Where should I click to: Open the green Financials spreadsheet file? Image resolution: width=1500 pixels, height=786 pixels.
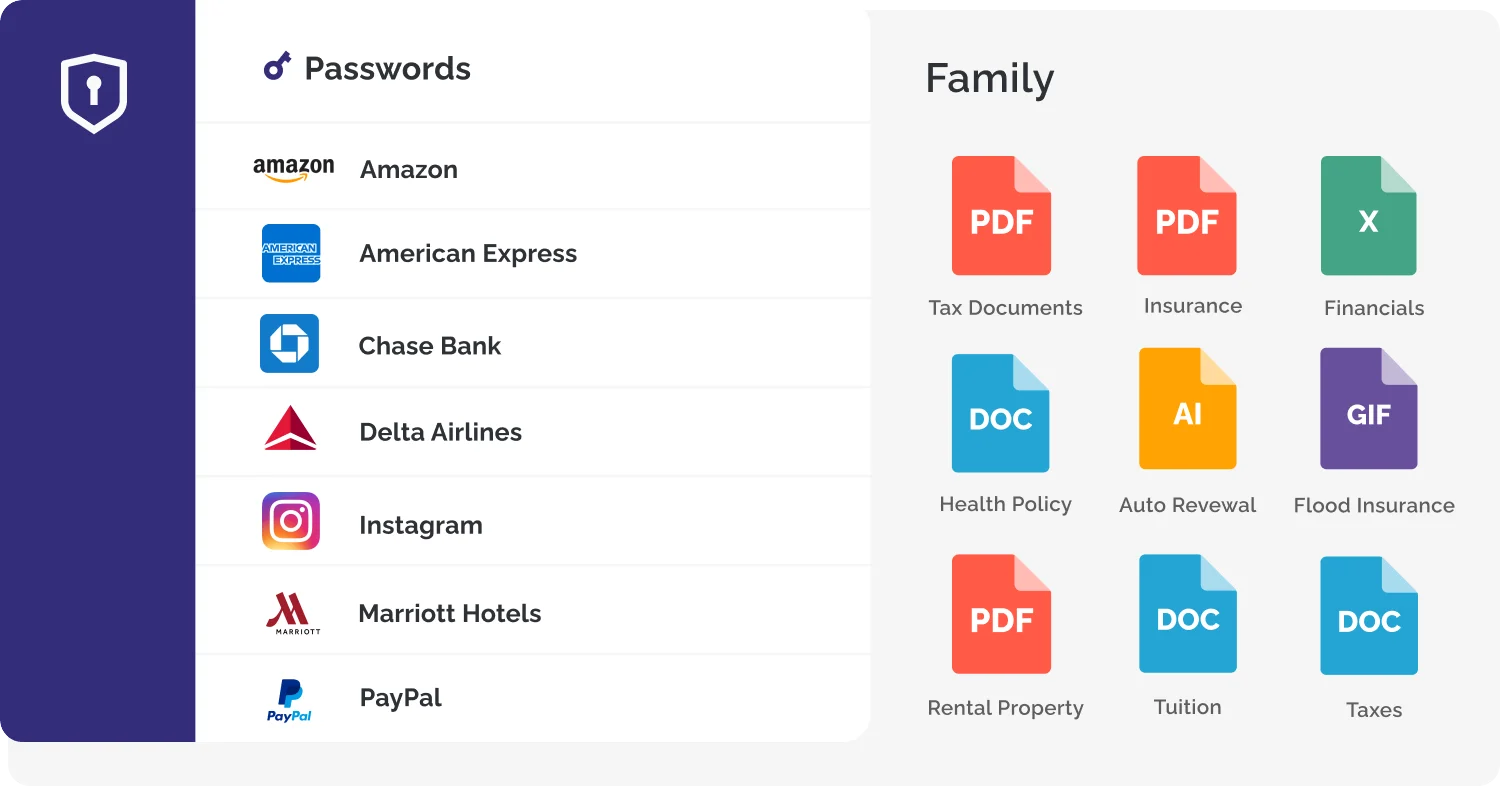point(1369,216)
